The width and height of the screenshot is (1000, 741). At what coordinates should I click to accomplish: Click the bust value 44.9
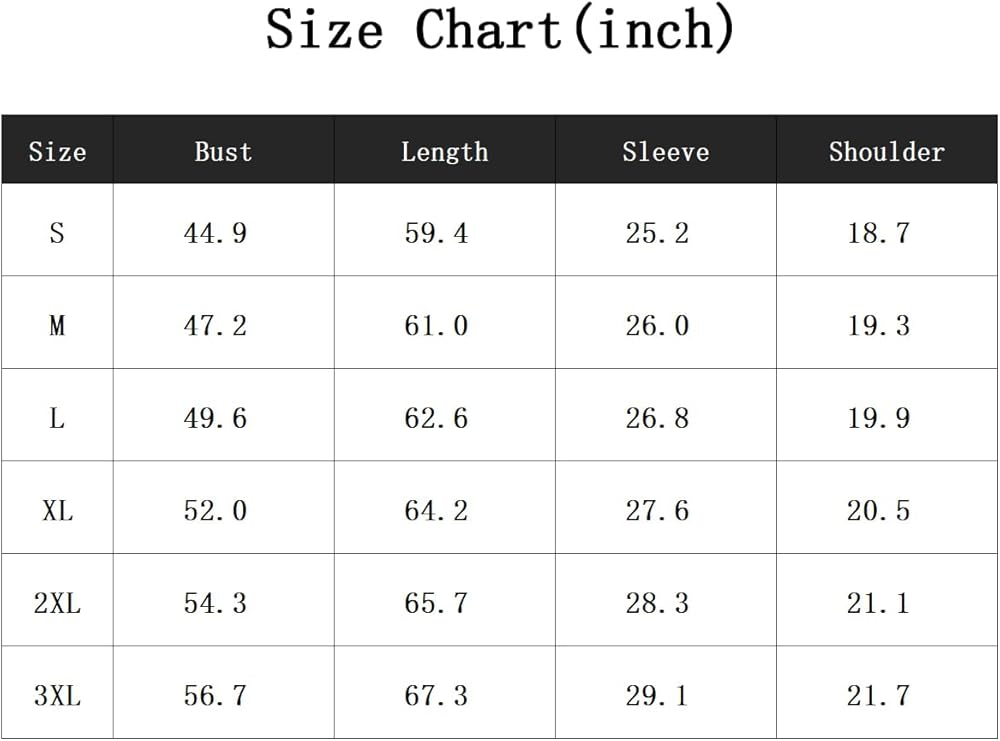pos(215,233)
